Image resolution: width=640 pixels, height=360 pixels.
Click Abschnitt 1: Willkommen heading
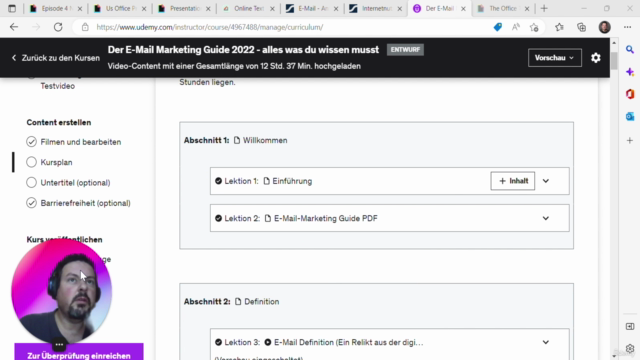(236, 140)
